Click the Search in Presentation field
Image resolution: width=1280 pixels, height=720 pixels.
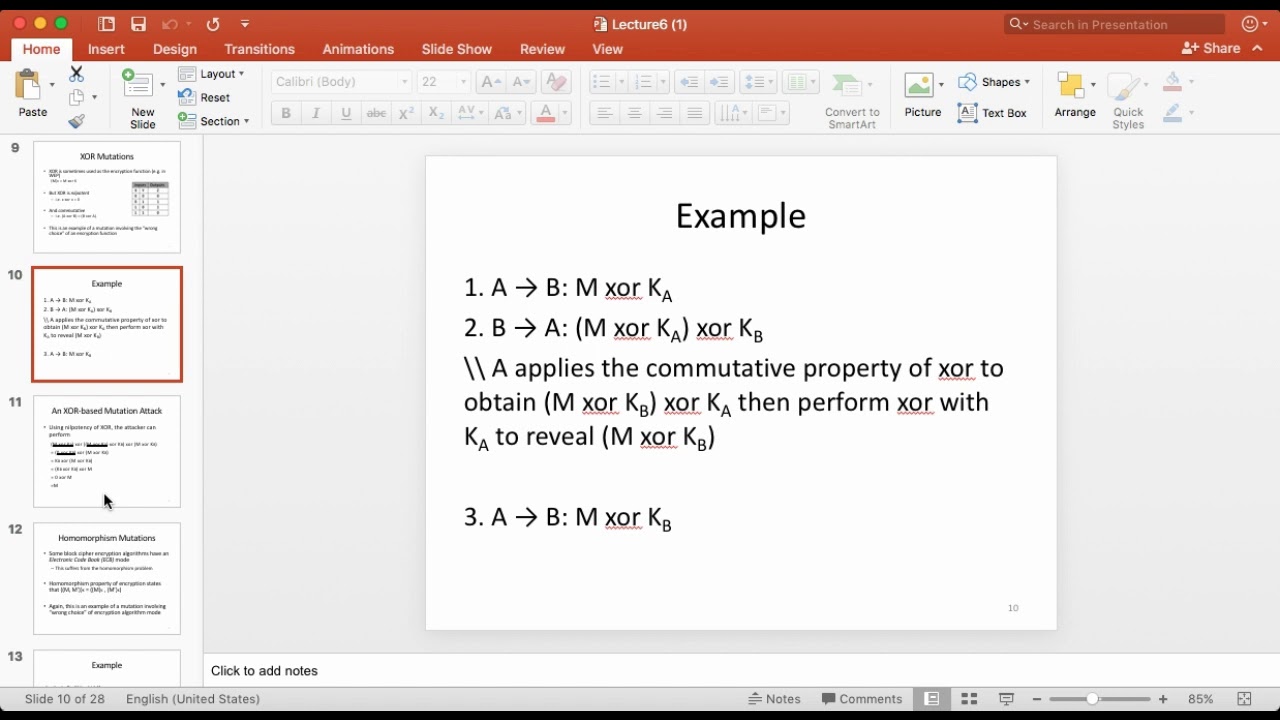[1115, 24]
